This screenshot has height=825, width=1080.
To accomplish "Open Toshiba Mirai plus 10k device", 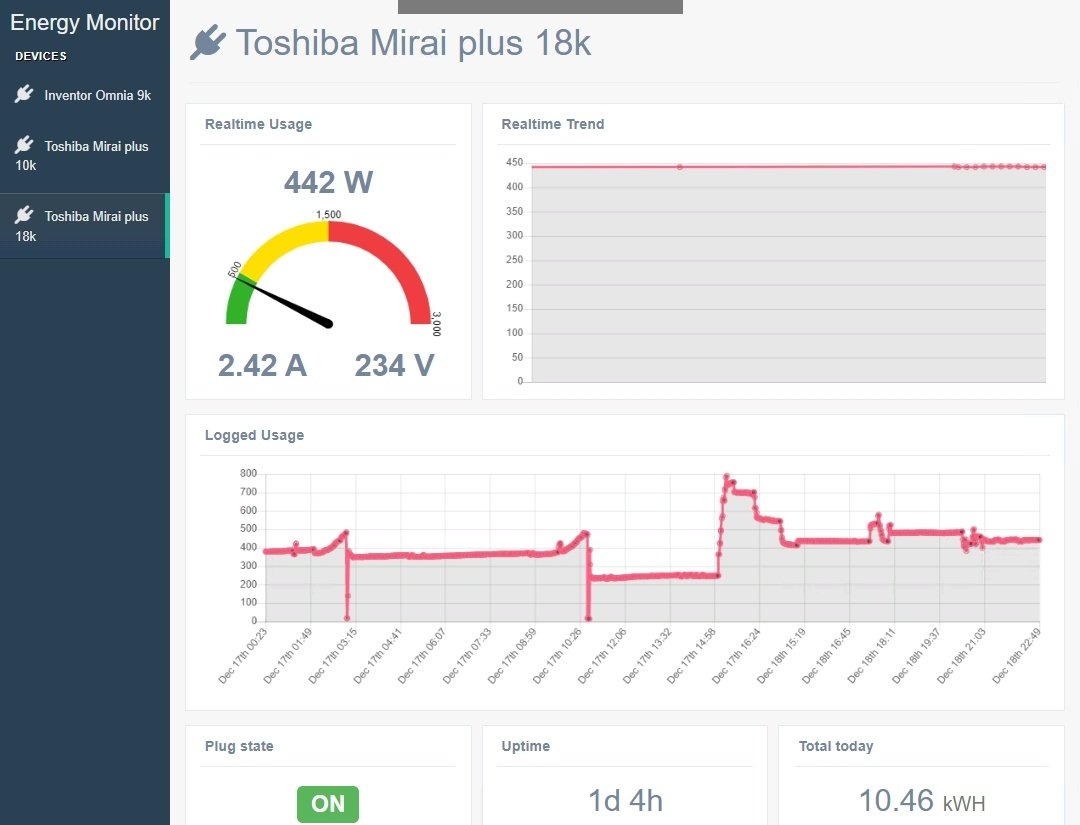I will point(85,155).
